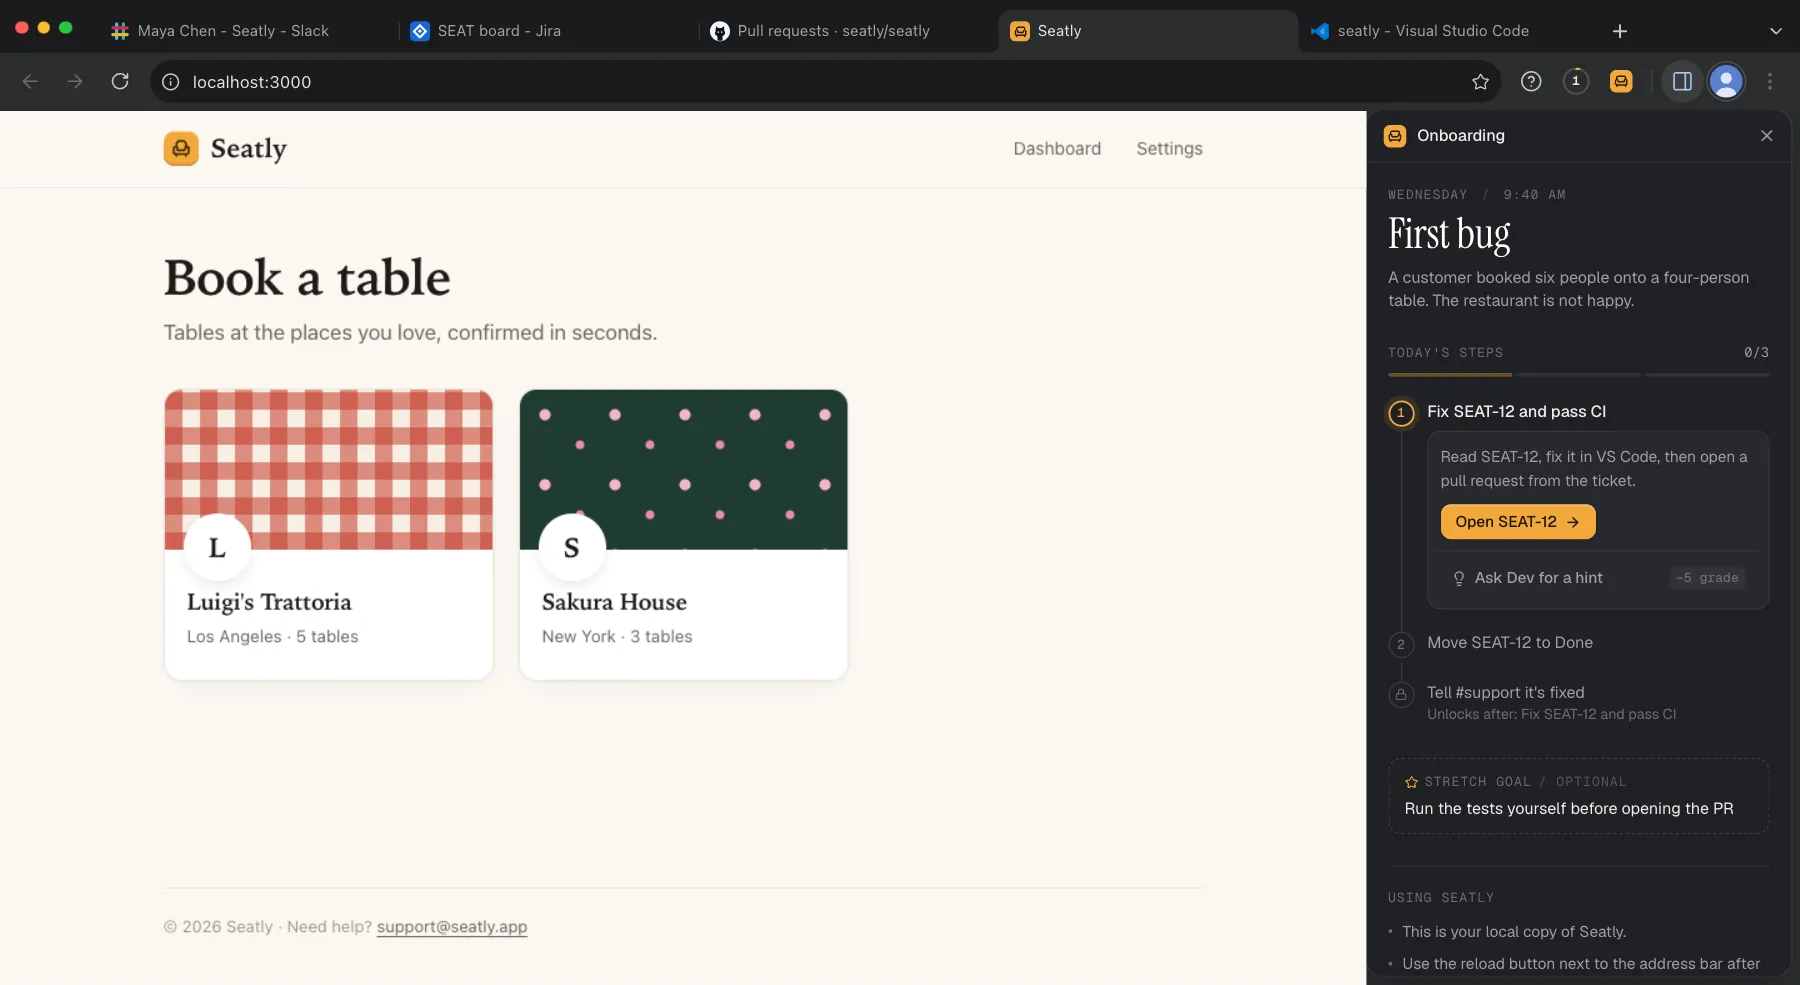The height and width of the screenshot is (985, 1800).
Task: Click This is your local copy of Seatly
Action: click(x=1514, y=932)
